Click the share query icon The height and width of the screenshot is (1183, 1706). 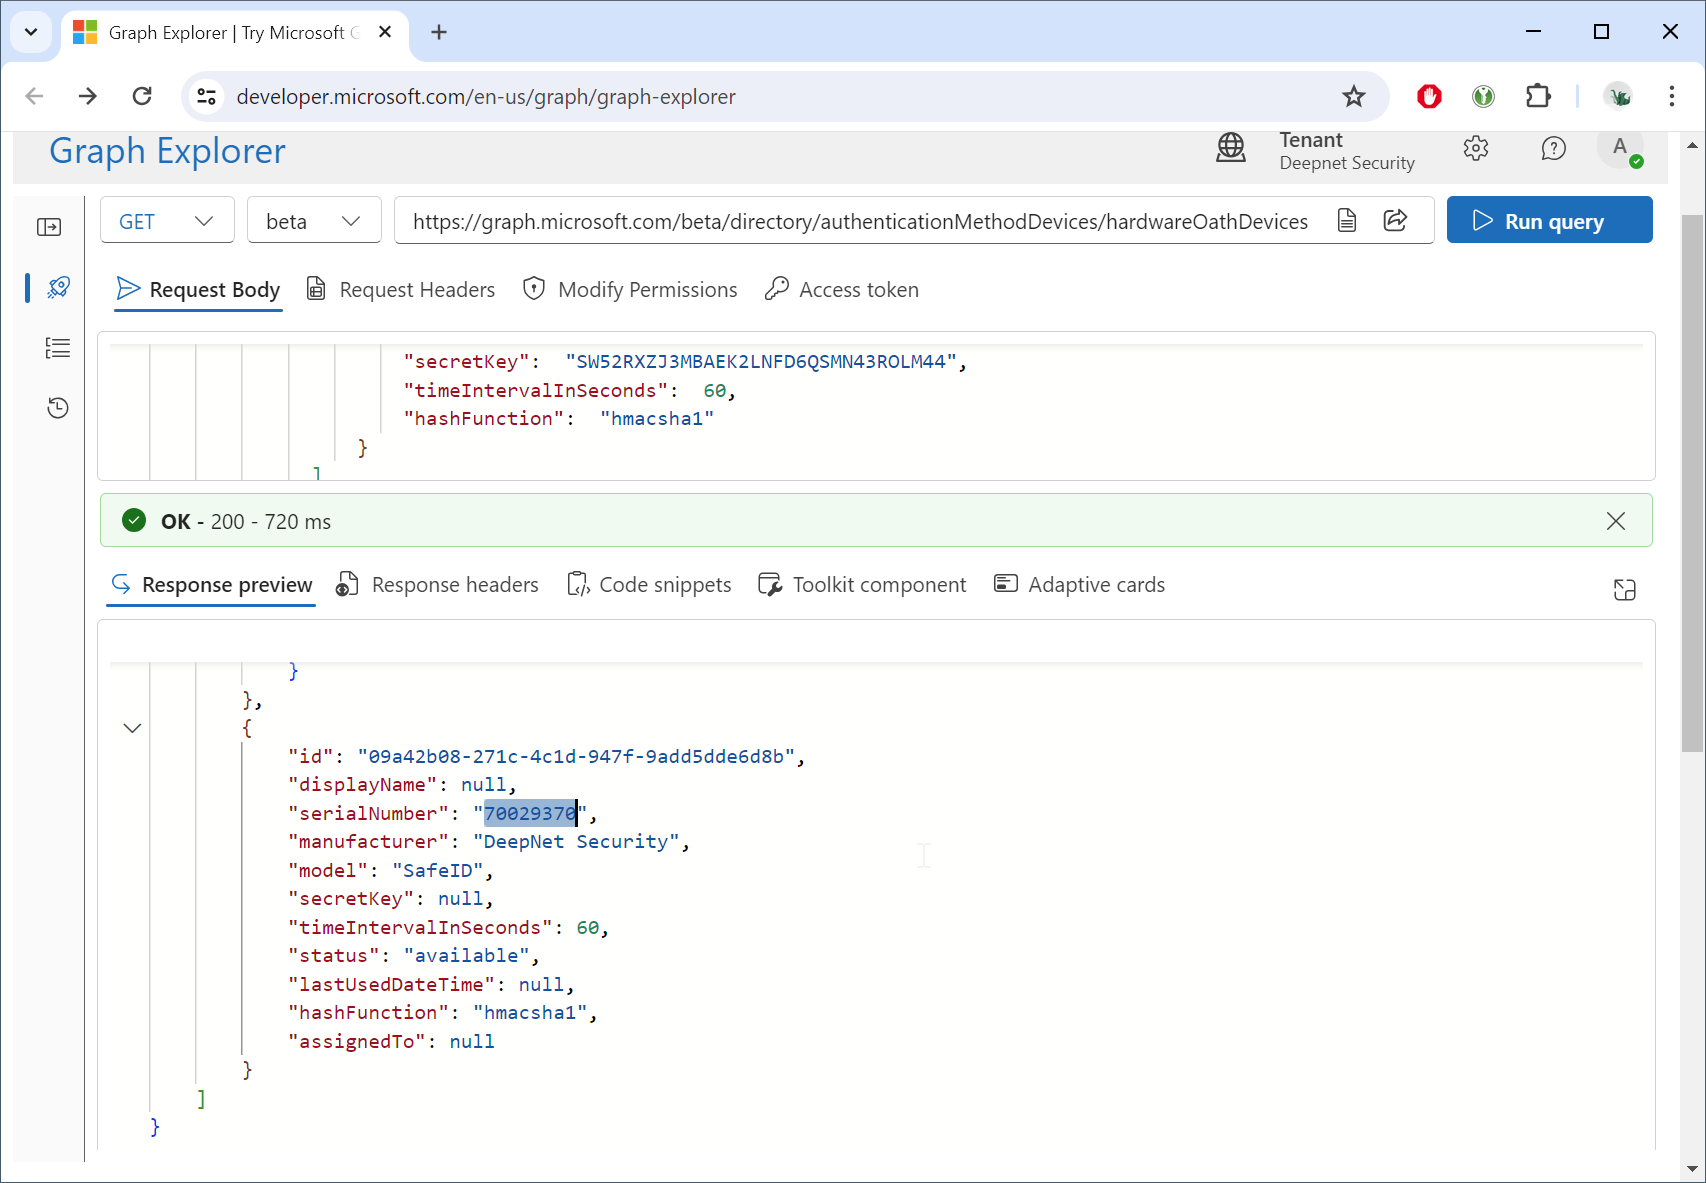tap(1395, 221)
